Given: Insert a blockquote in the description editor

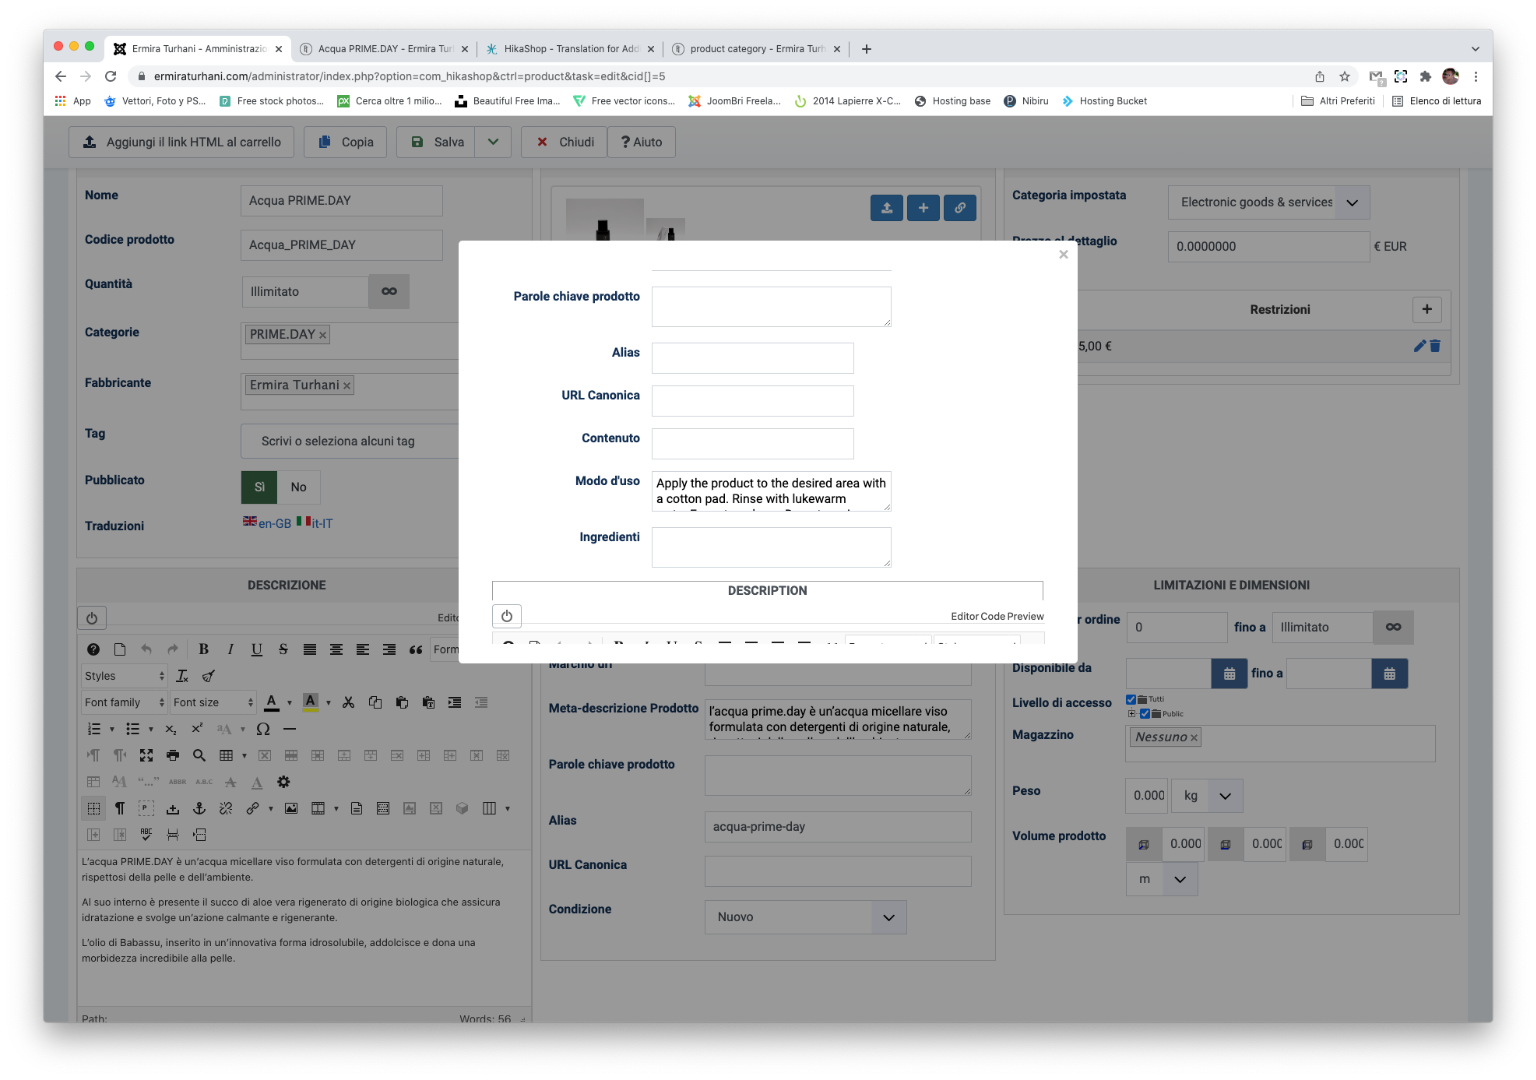Looking at the screenshot, I should click(x=416, y=649).
